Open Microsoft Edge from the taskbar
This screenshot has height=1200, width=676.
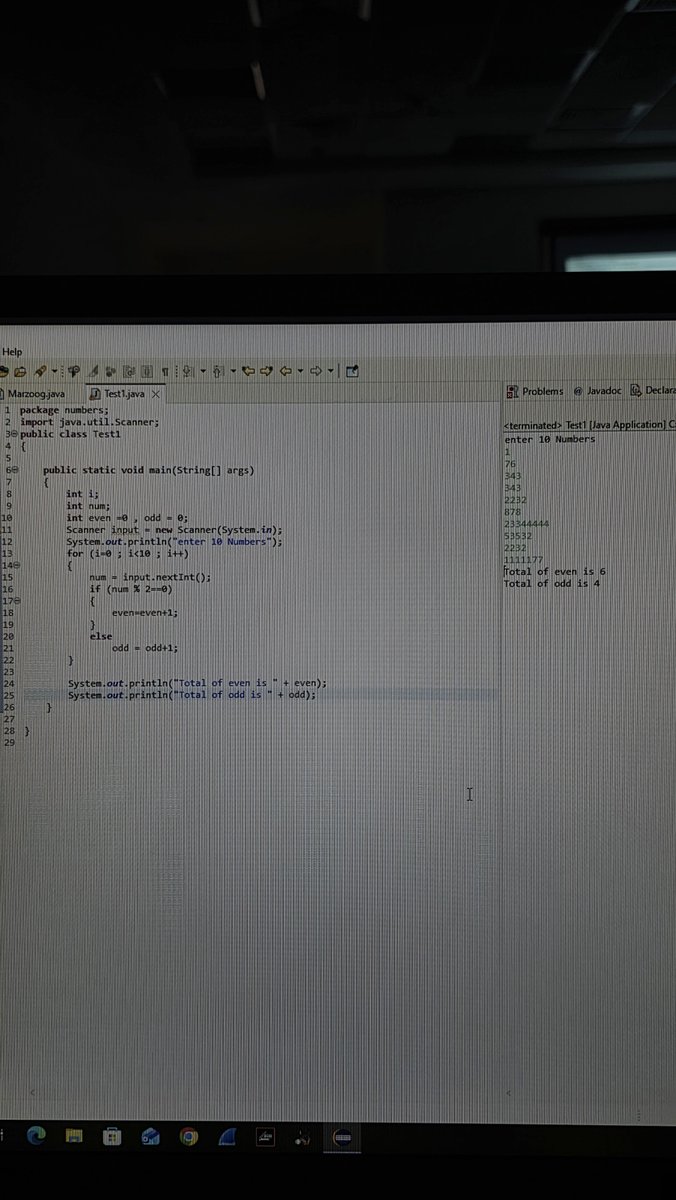[37, 1136]
